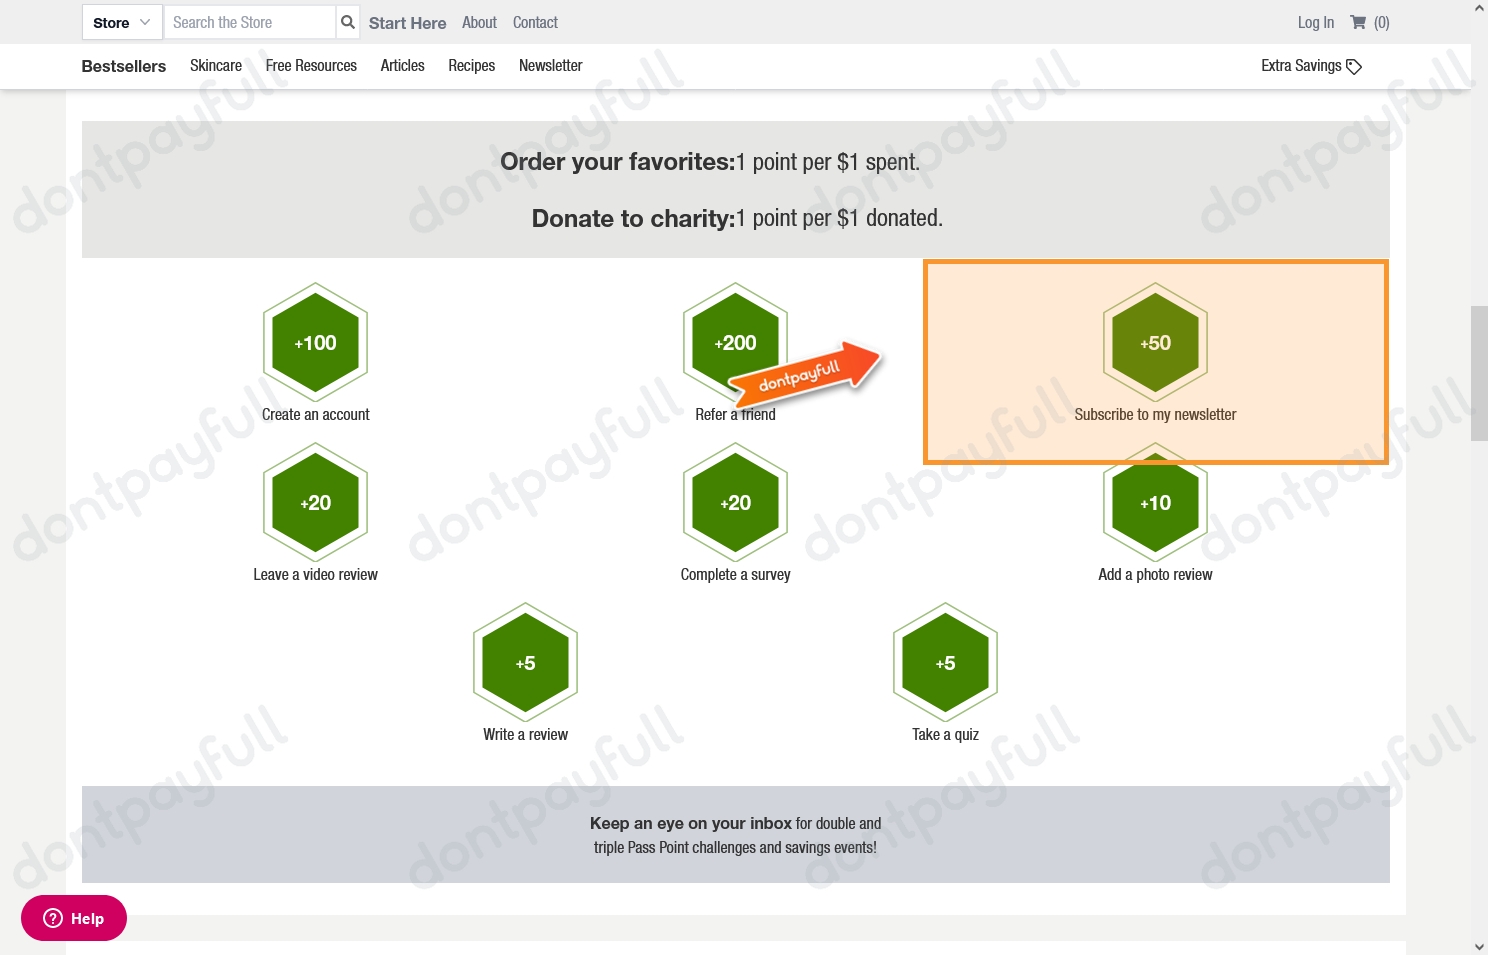
Task: Click the +5 Take a quiz hexagon
Action: pos(945,663)
